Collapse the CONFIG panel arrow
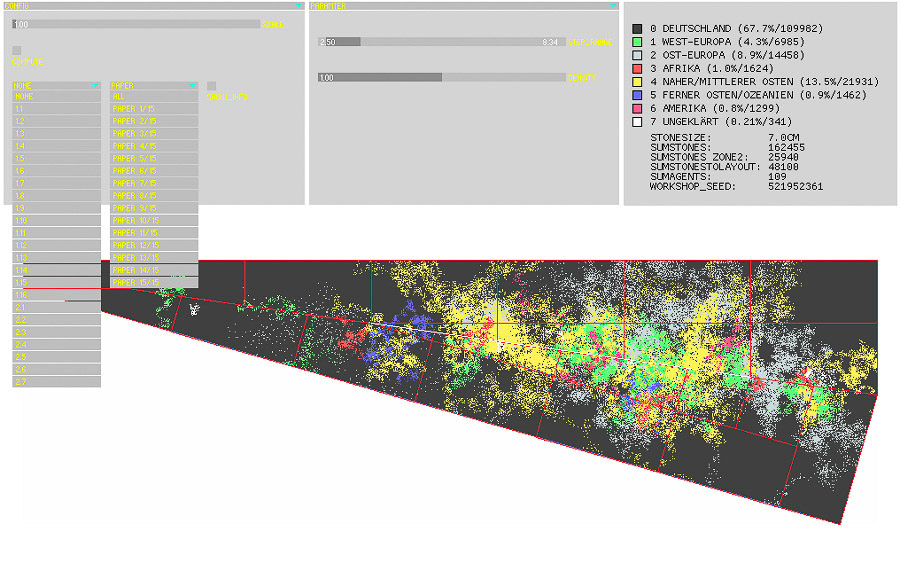The height and width of the screenshot is (563, 900). point(298,6)
